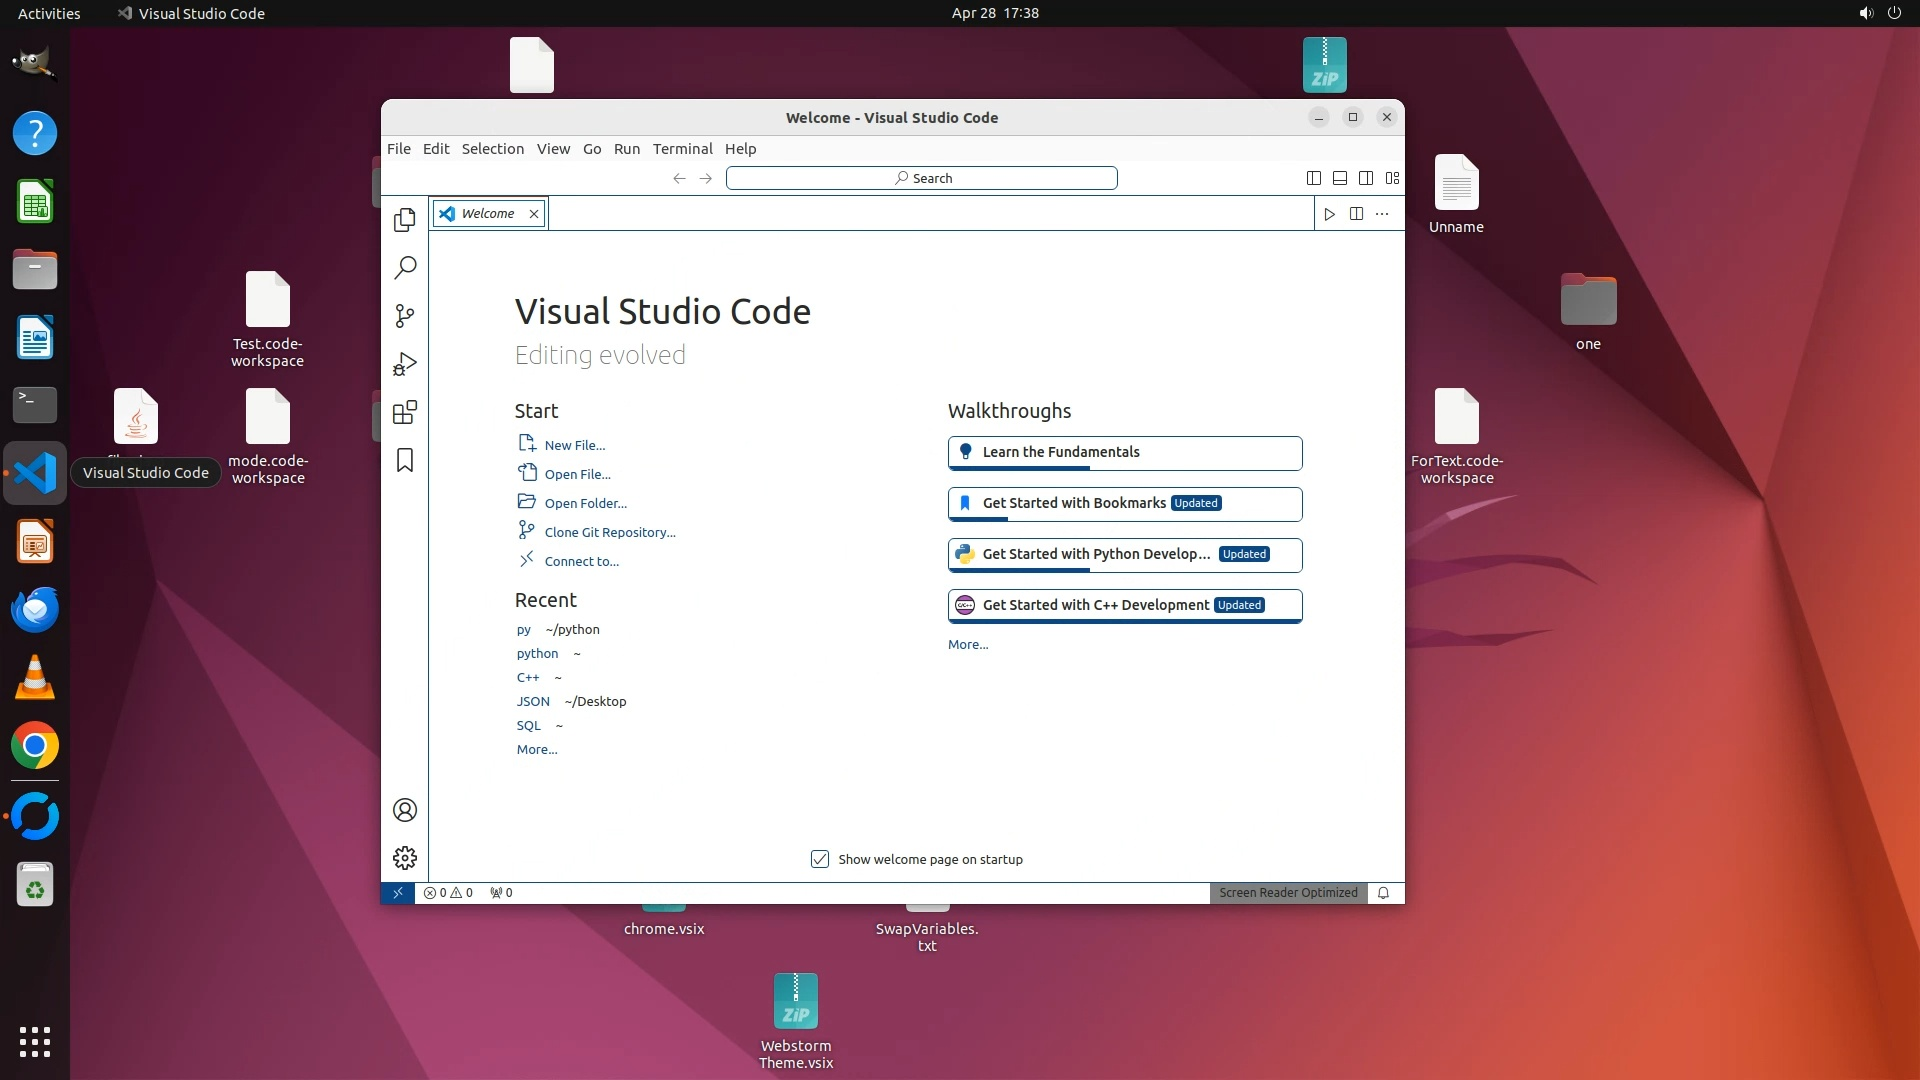Click the notifications bell in status bar

(1383, 893)
